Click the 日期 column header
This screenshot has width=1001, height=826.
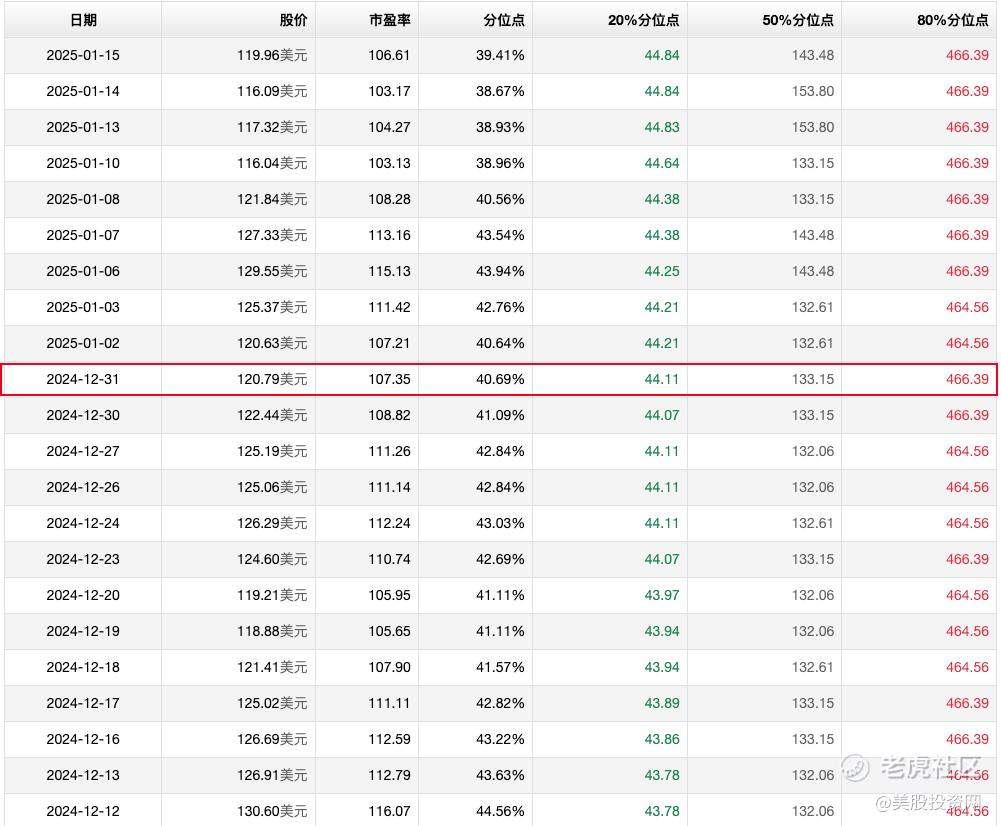tap(83, 20)
